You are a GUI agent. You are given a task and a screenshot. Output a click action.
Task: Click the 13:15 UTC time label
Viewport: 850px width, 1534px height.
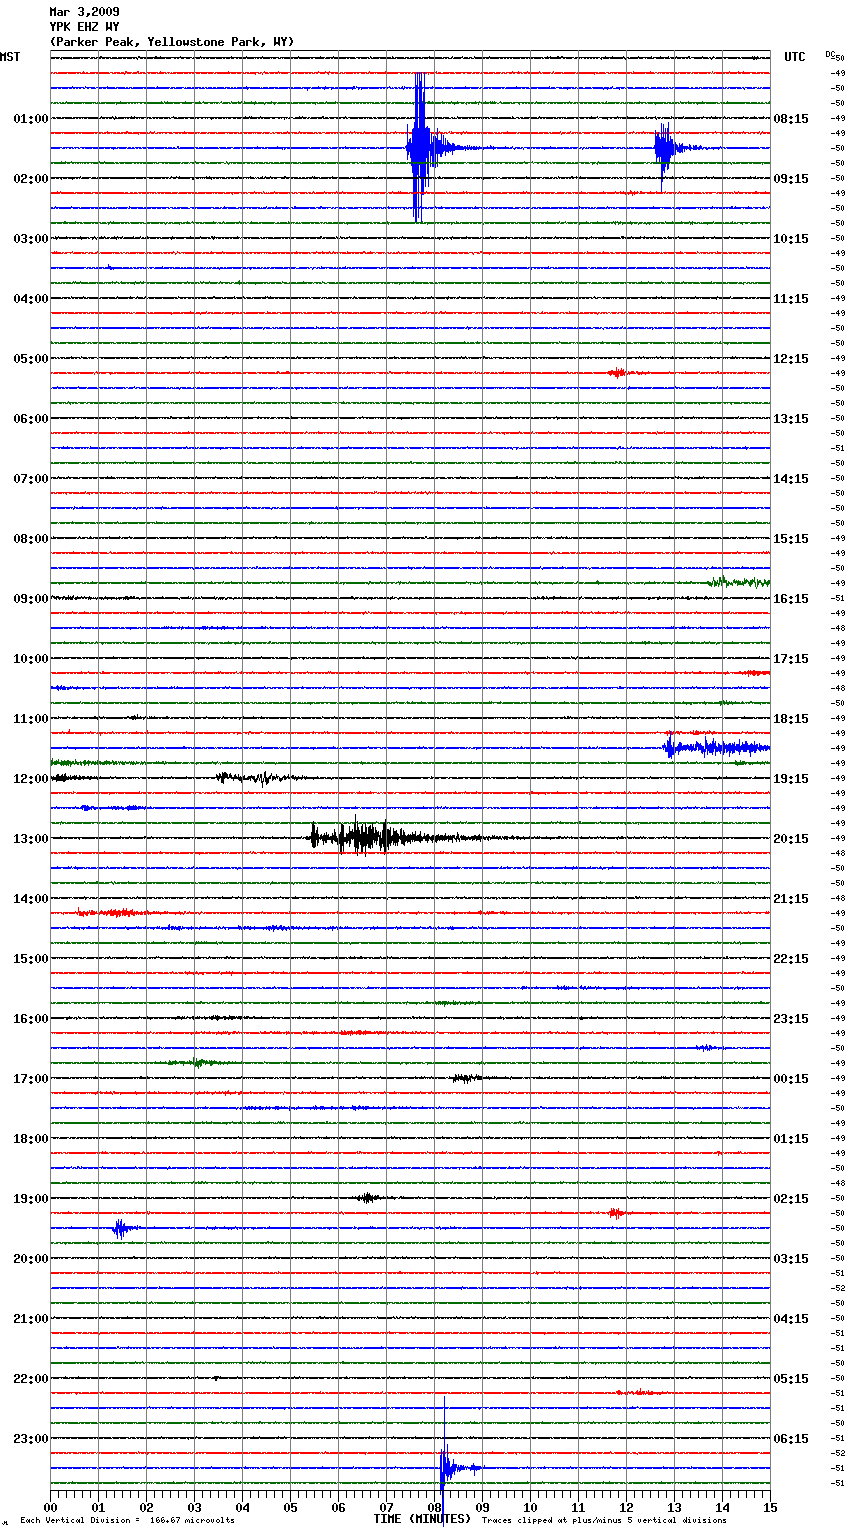pyautogui.click(x=791, y=419)
